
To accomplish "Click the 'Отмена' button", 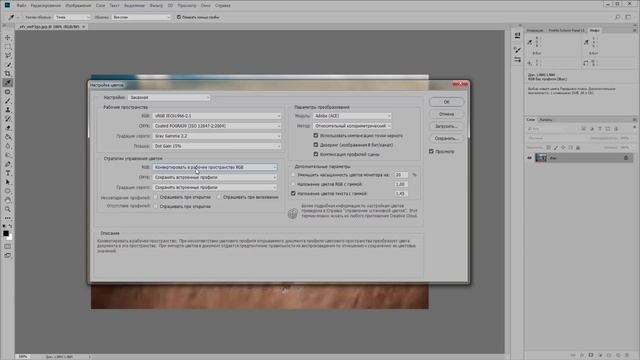I will 446,114.
